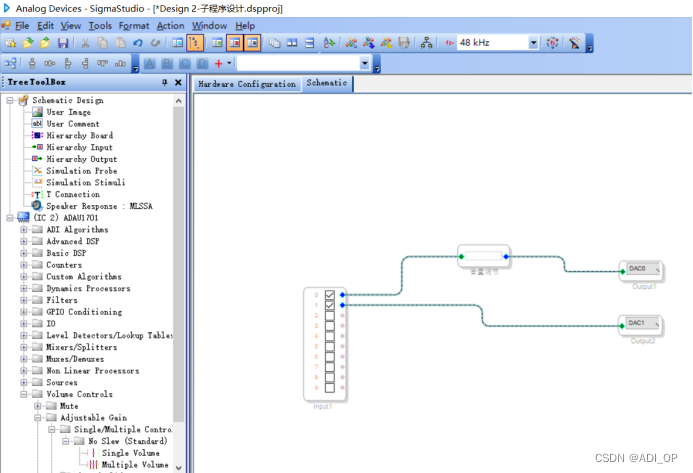Switch to the Schematic tab
The image size is (693, 473).
[x=327, y=83]
